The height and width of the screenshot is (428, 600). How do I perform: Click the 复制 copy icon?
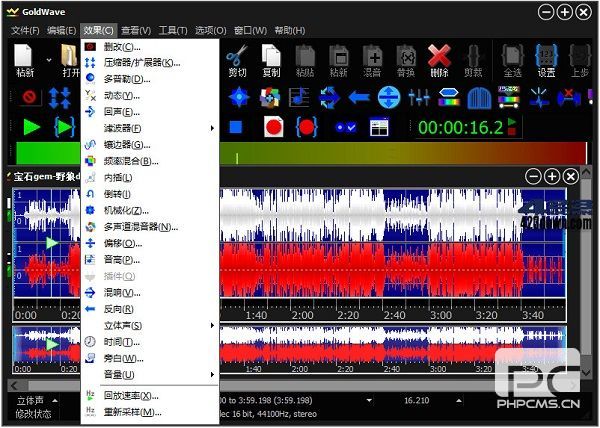click(x=271, y=56)
